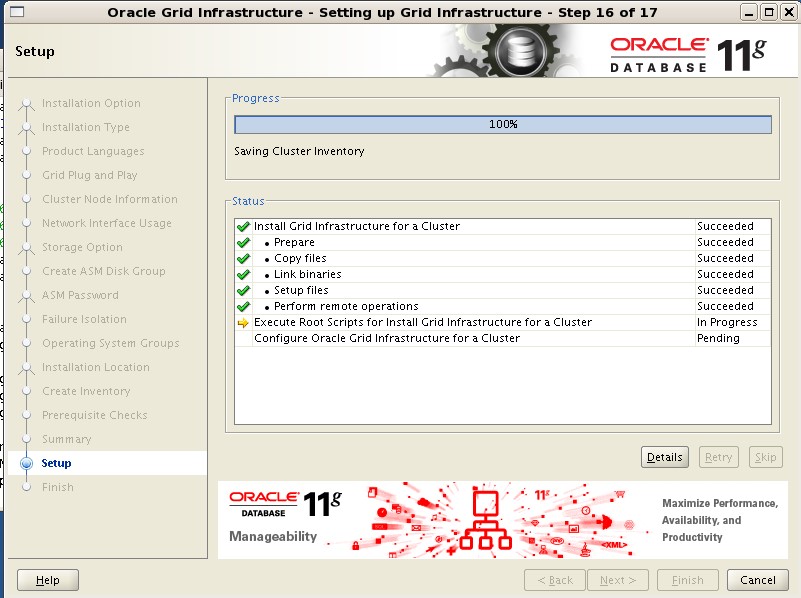Click the Setup step bullet icon
The width and height of the screenshot is (801, 598).
(x=26, y=464)
